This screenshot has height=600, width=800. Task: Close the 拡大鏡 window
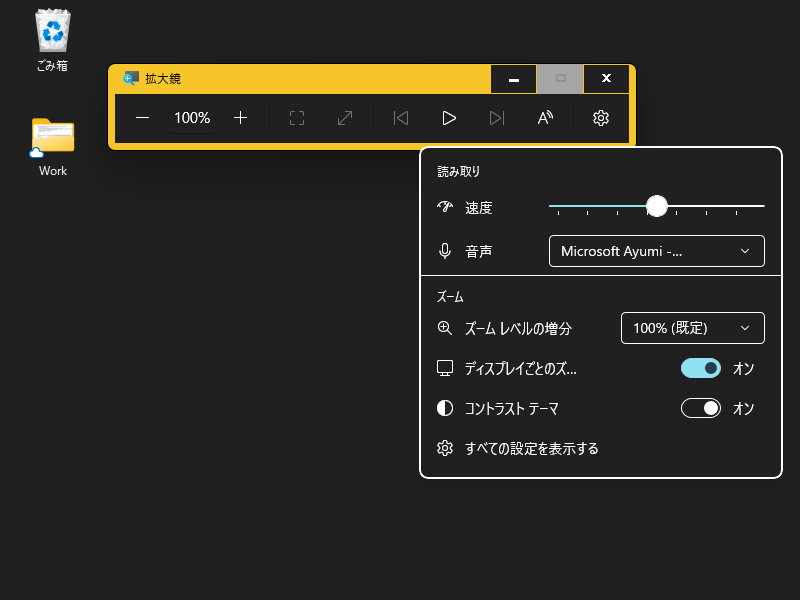tap(606, 79)
